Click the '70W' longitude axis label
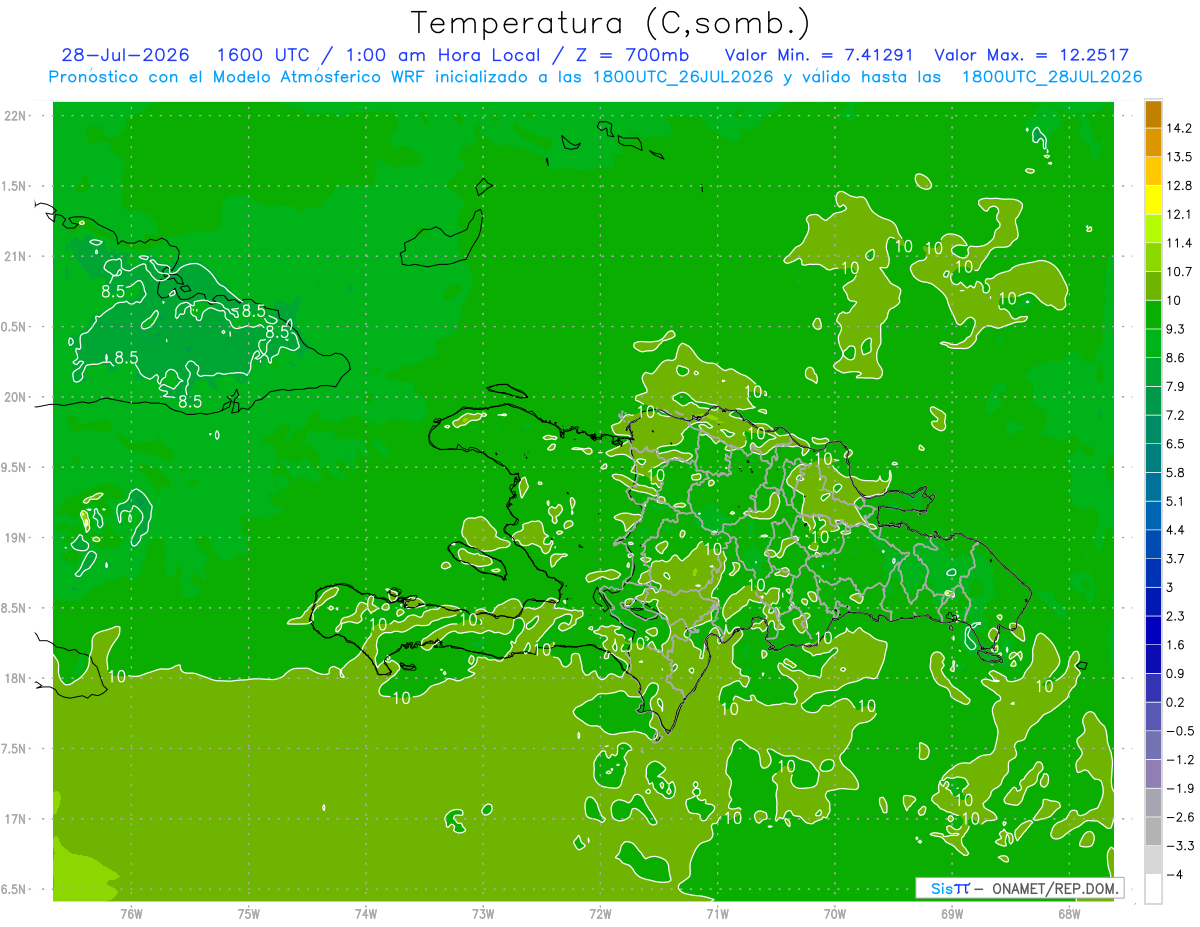The height and width of the screenshot is (927, 1200). 835,914
